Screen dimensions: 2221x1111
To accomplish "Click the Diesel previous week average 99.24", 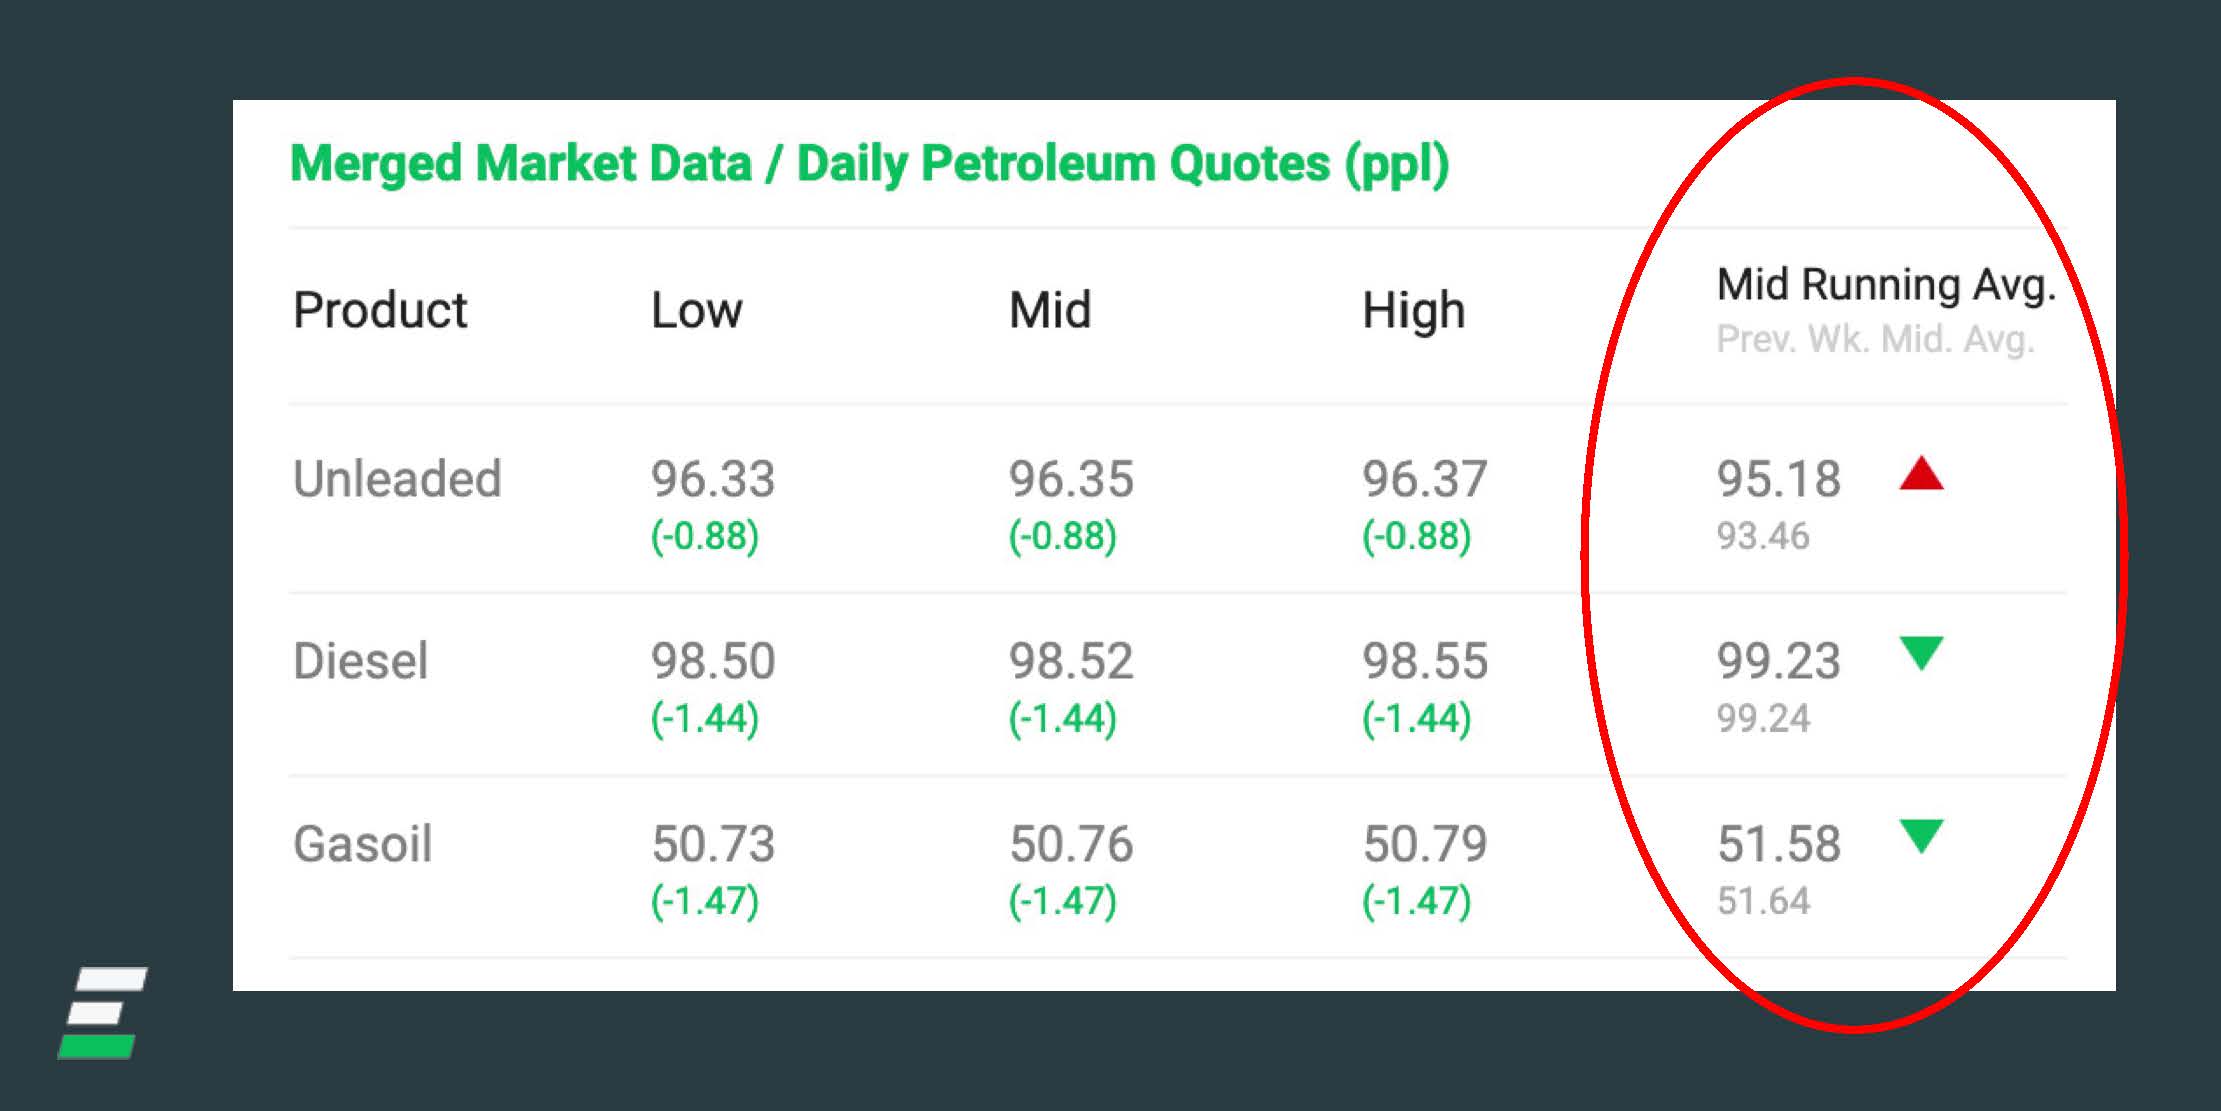I will pyautogui.click(x=1763, y=718).
